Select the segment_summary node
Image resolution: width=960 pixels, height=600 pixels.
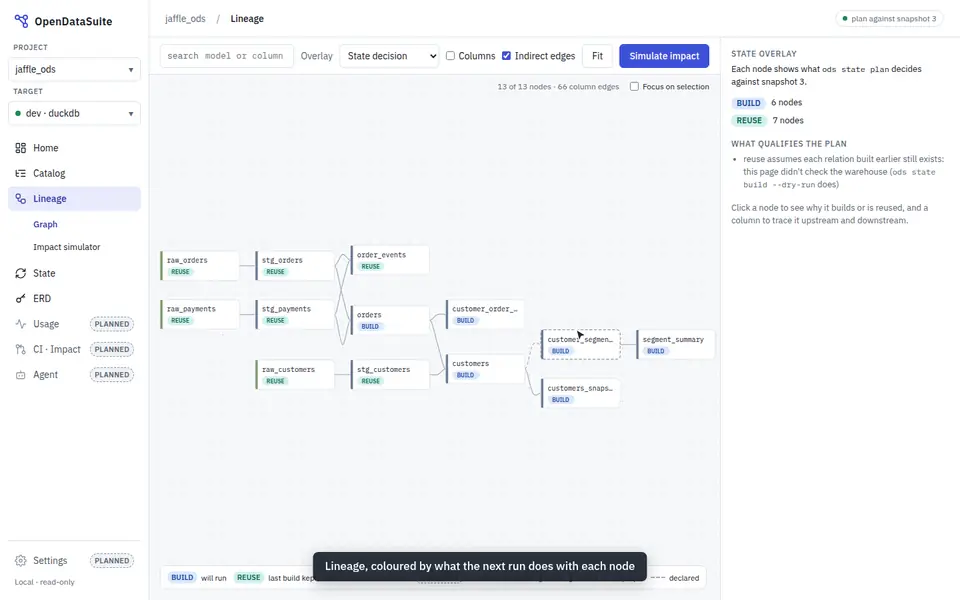click(676, 345)
